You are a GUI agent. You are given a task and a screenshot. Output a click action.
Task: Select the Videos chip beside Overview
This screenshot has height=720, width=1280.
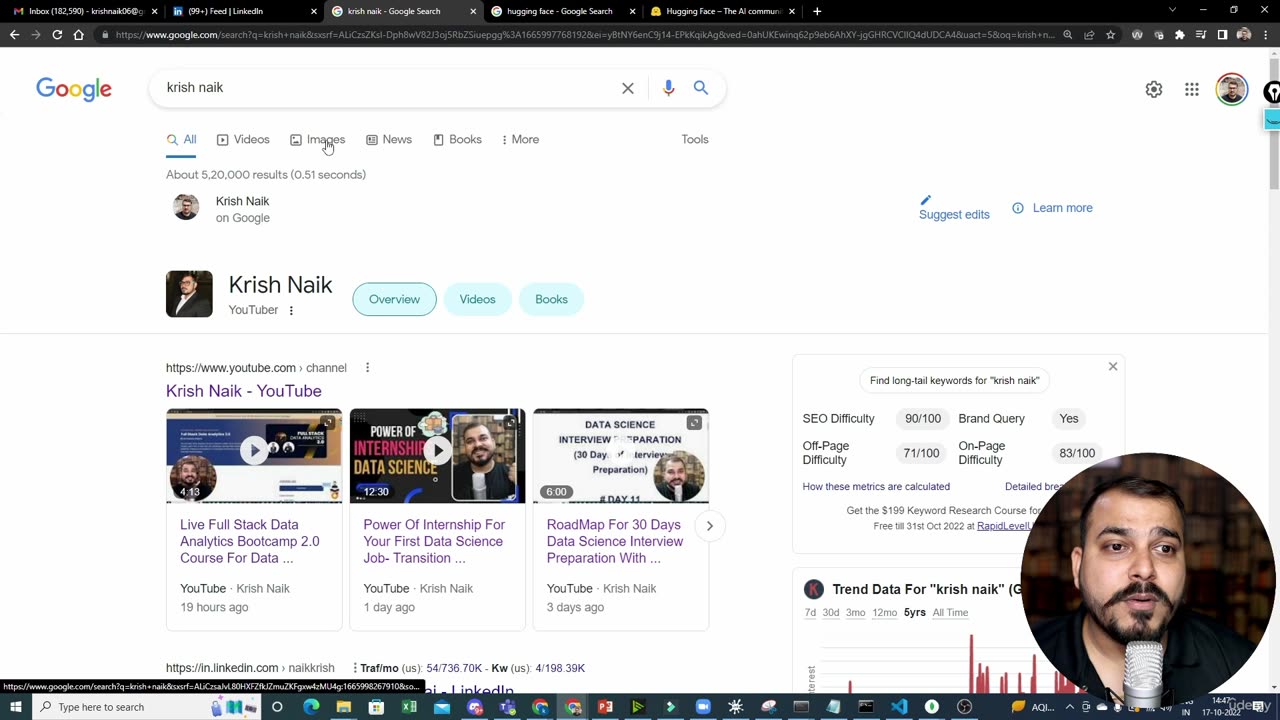click(x=477, y=299)
